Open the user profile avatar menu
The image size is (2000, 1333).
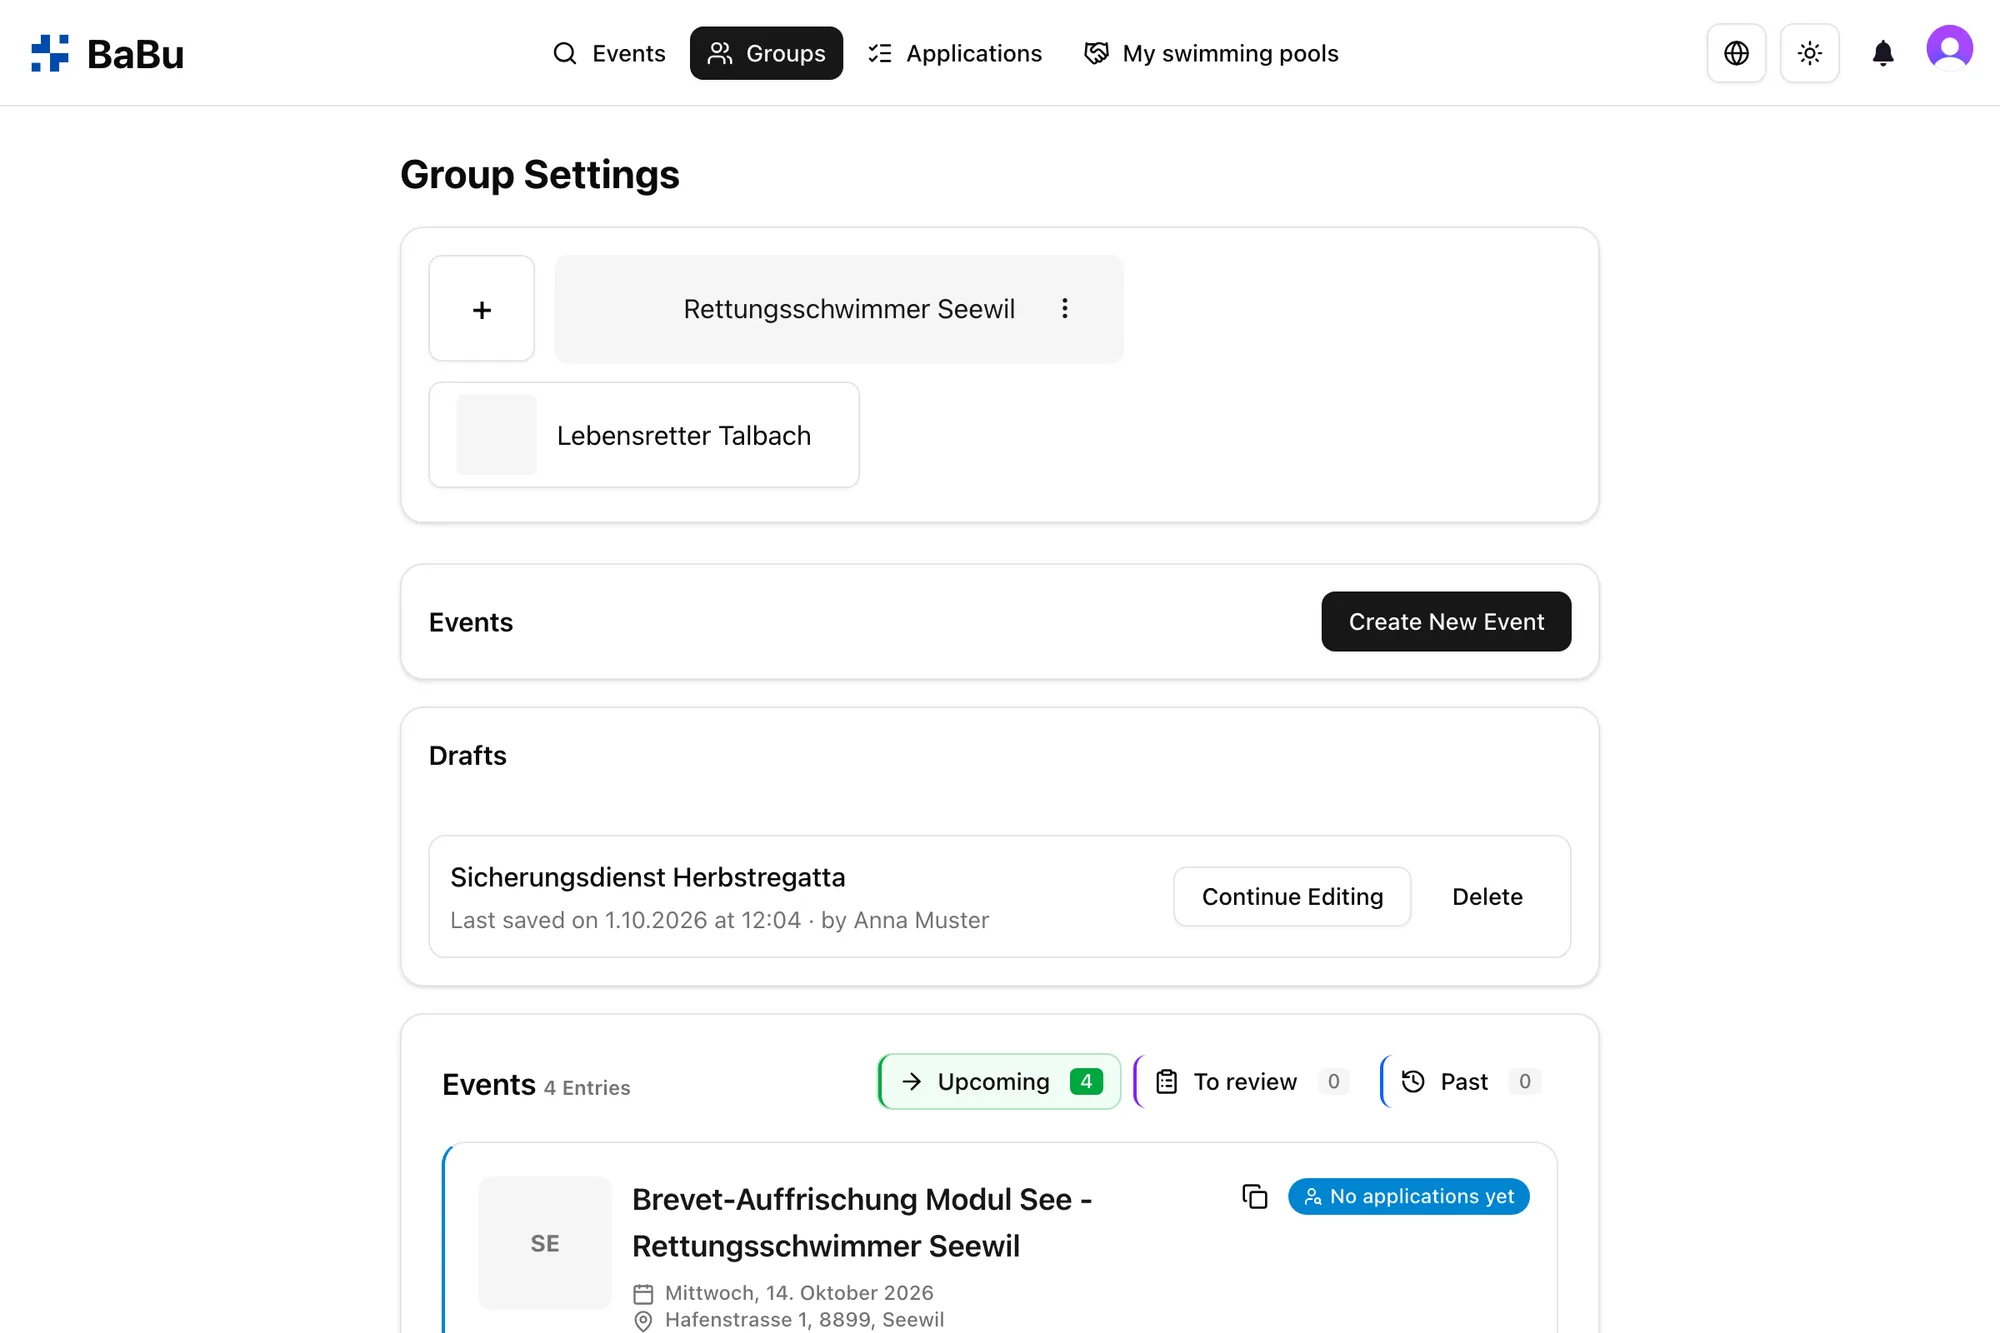[1949, 48]
